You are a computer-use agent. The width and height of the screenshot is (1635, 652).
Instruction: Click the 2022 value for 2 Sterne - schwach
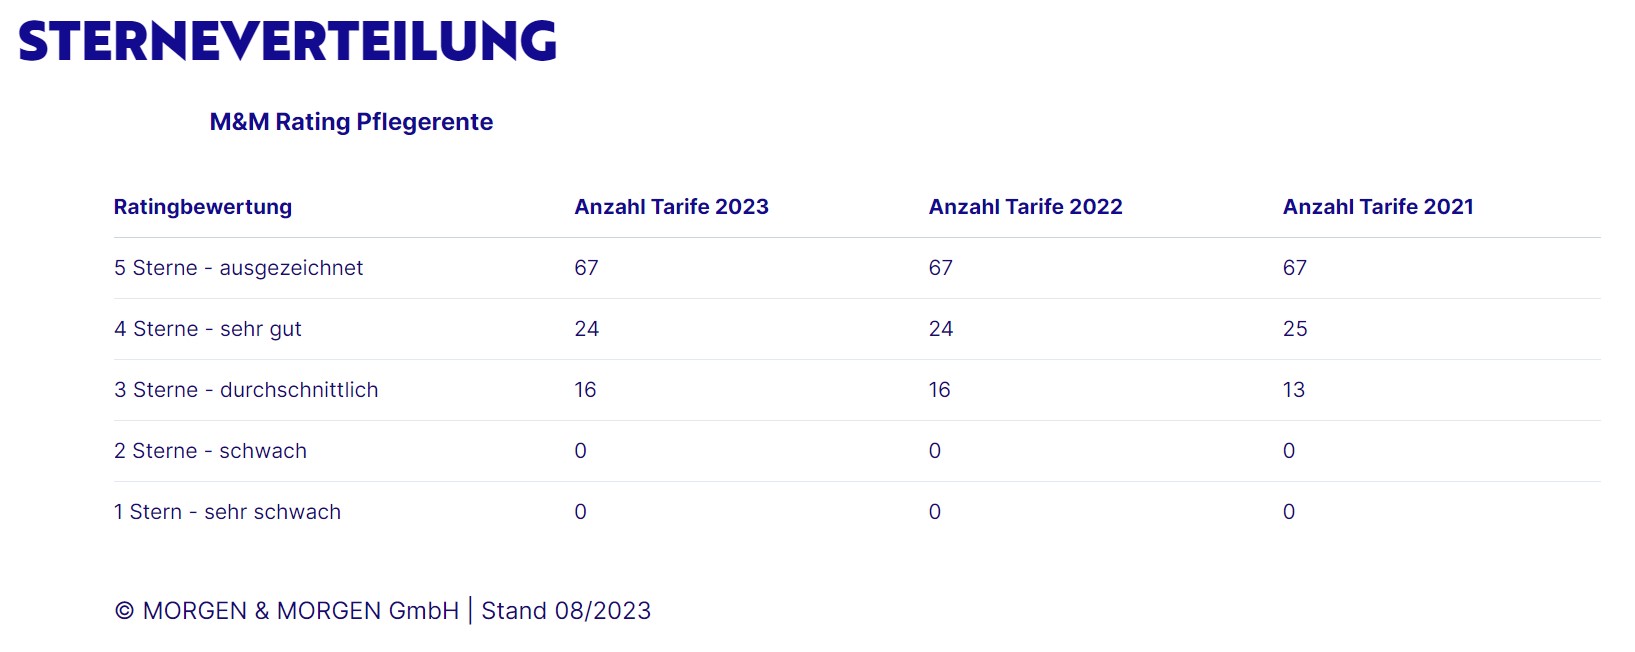(x=935, y=451)
